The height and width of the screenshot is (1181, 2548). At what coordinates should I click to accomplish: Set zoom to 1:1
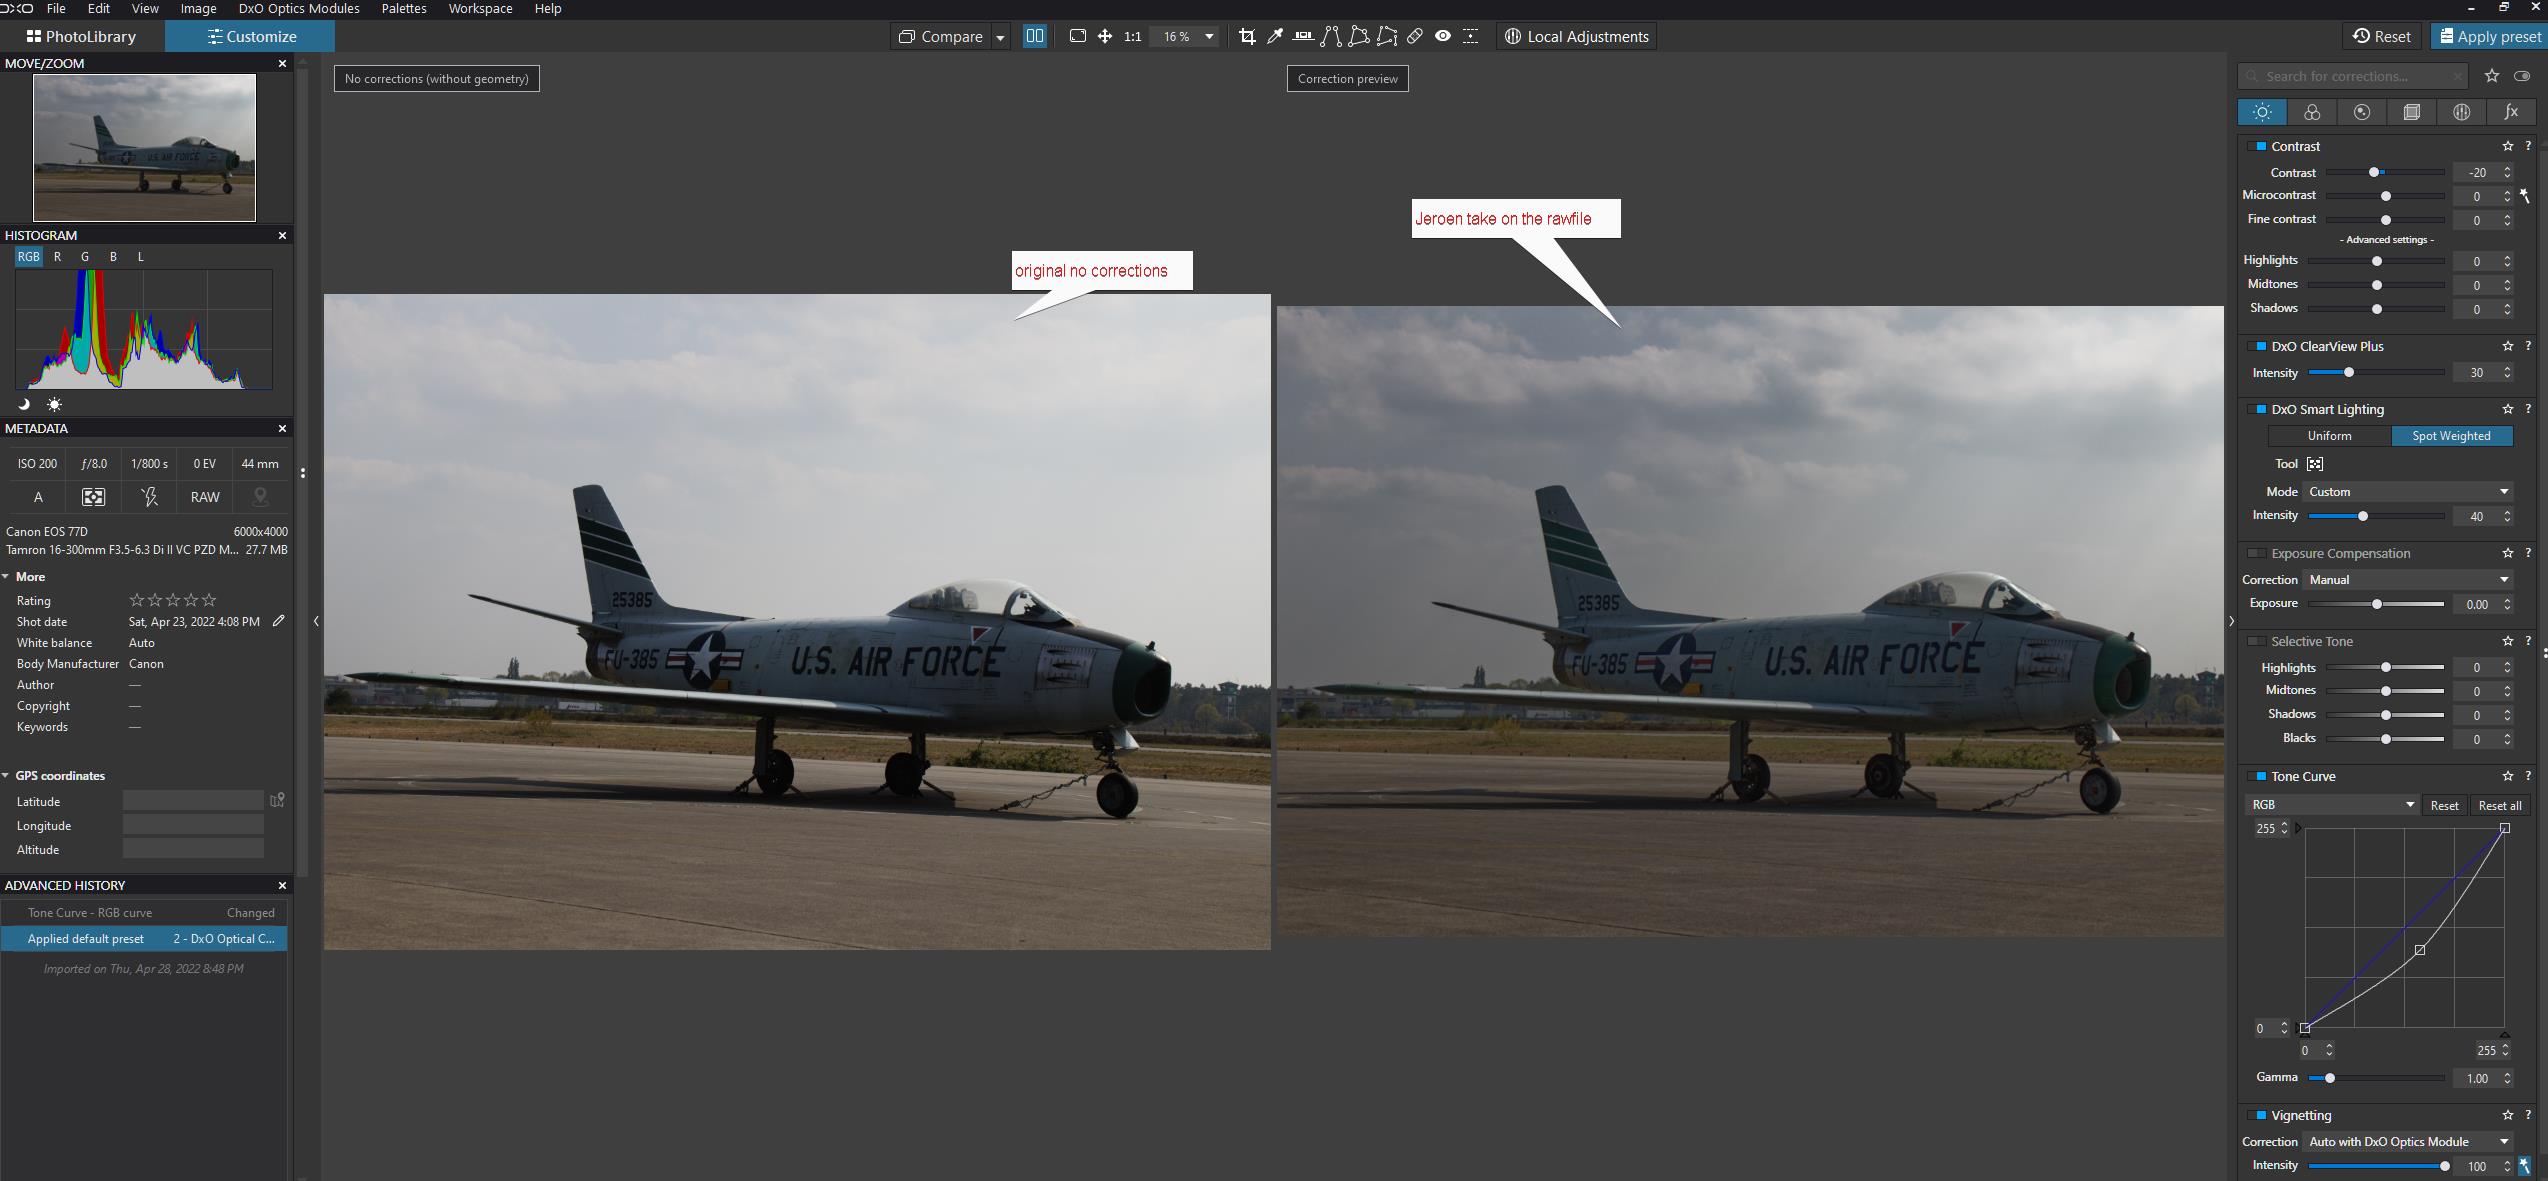tap(1132, 36)
